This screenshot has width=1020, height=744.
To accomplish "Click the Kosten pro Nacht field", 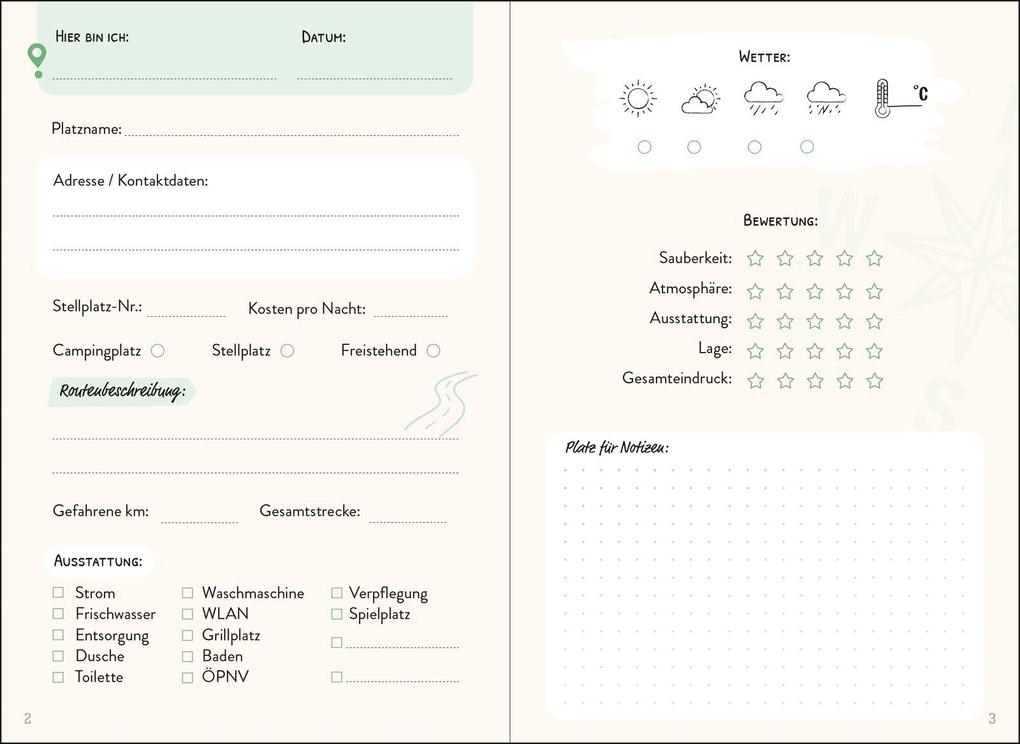I will tap(410, 311).
